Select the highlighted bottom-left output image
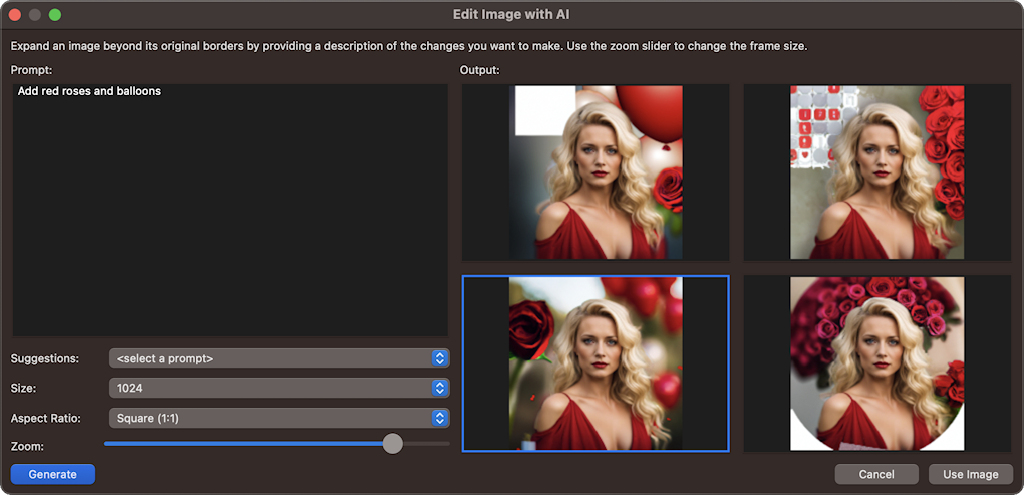1024x495 pixels. click(596, 364)
